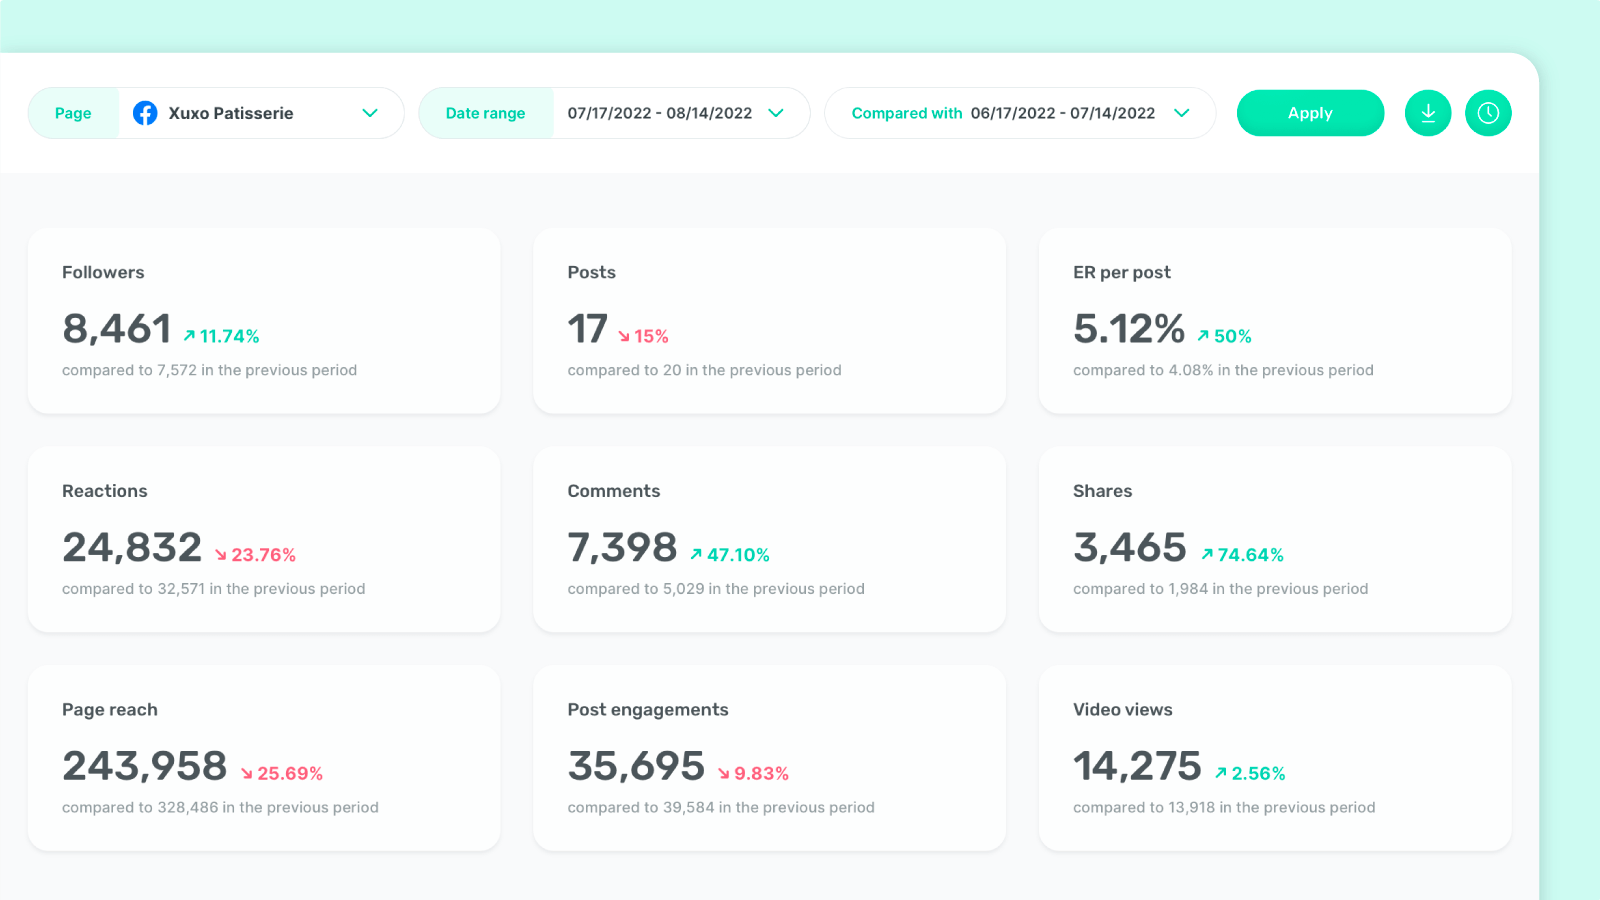1600x900 pixels.
Task: Select the Page tab label
Action: pos(72,113)
